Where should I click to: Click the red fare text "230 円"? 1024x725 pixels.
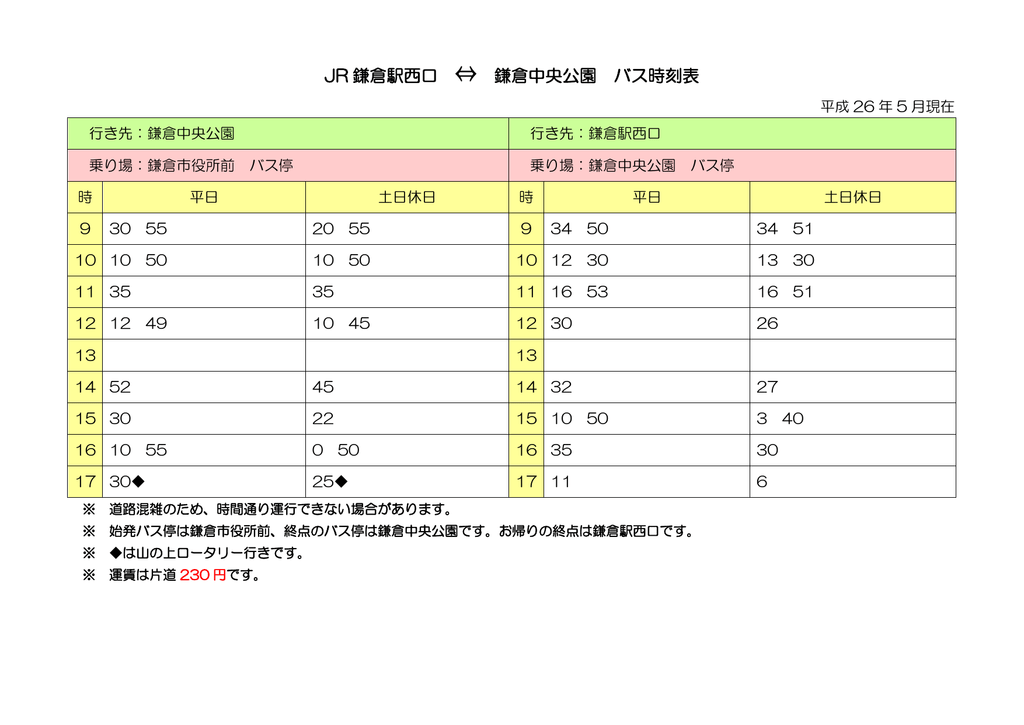tap(202, 575)
